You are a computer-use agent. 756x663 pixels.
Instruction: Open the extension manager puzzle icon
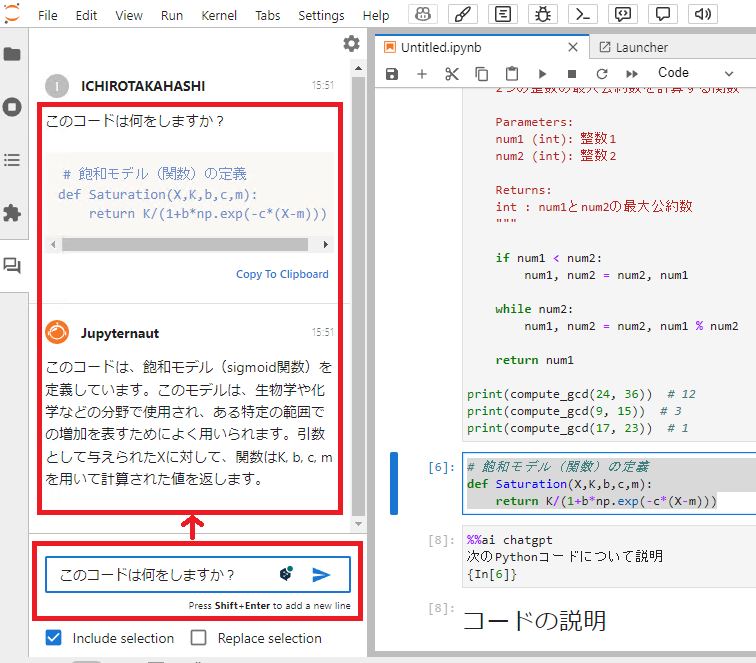(12, 213)
